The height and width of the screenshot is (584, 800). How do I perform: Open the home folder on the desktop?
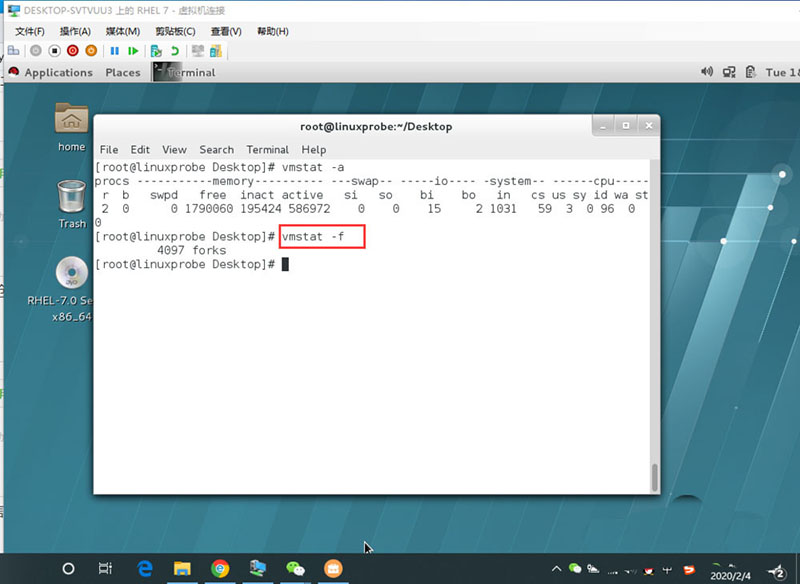click(70, 125)
